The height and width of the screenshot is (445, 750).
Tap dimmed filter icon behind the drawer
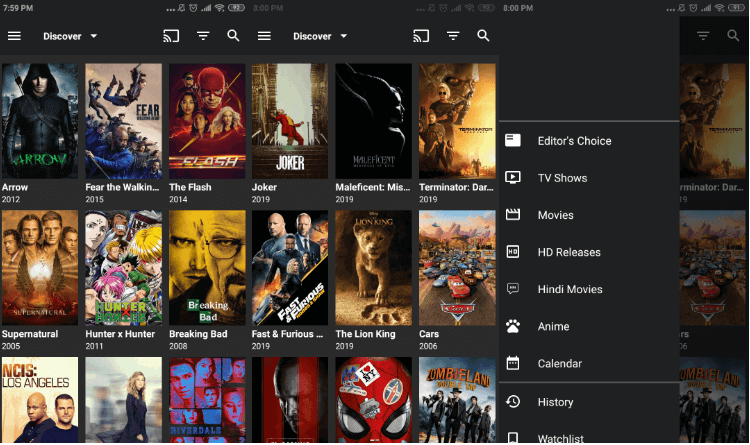(x=703, y=36)
